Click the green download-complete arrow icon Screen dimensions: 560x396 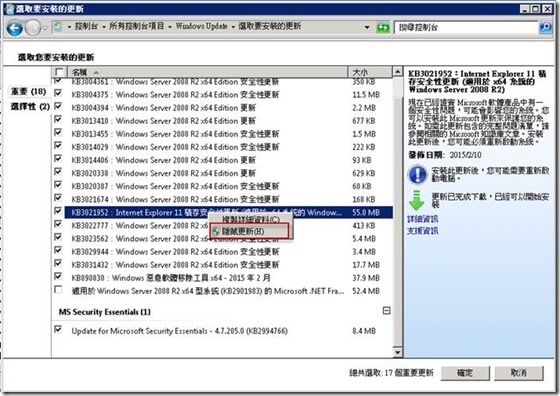coord(416,201)
